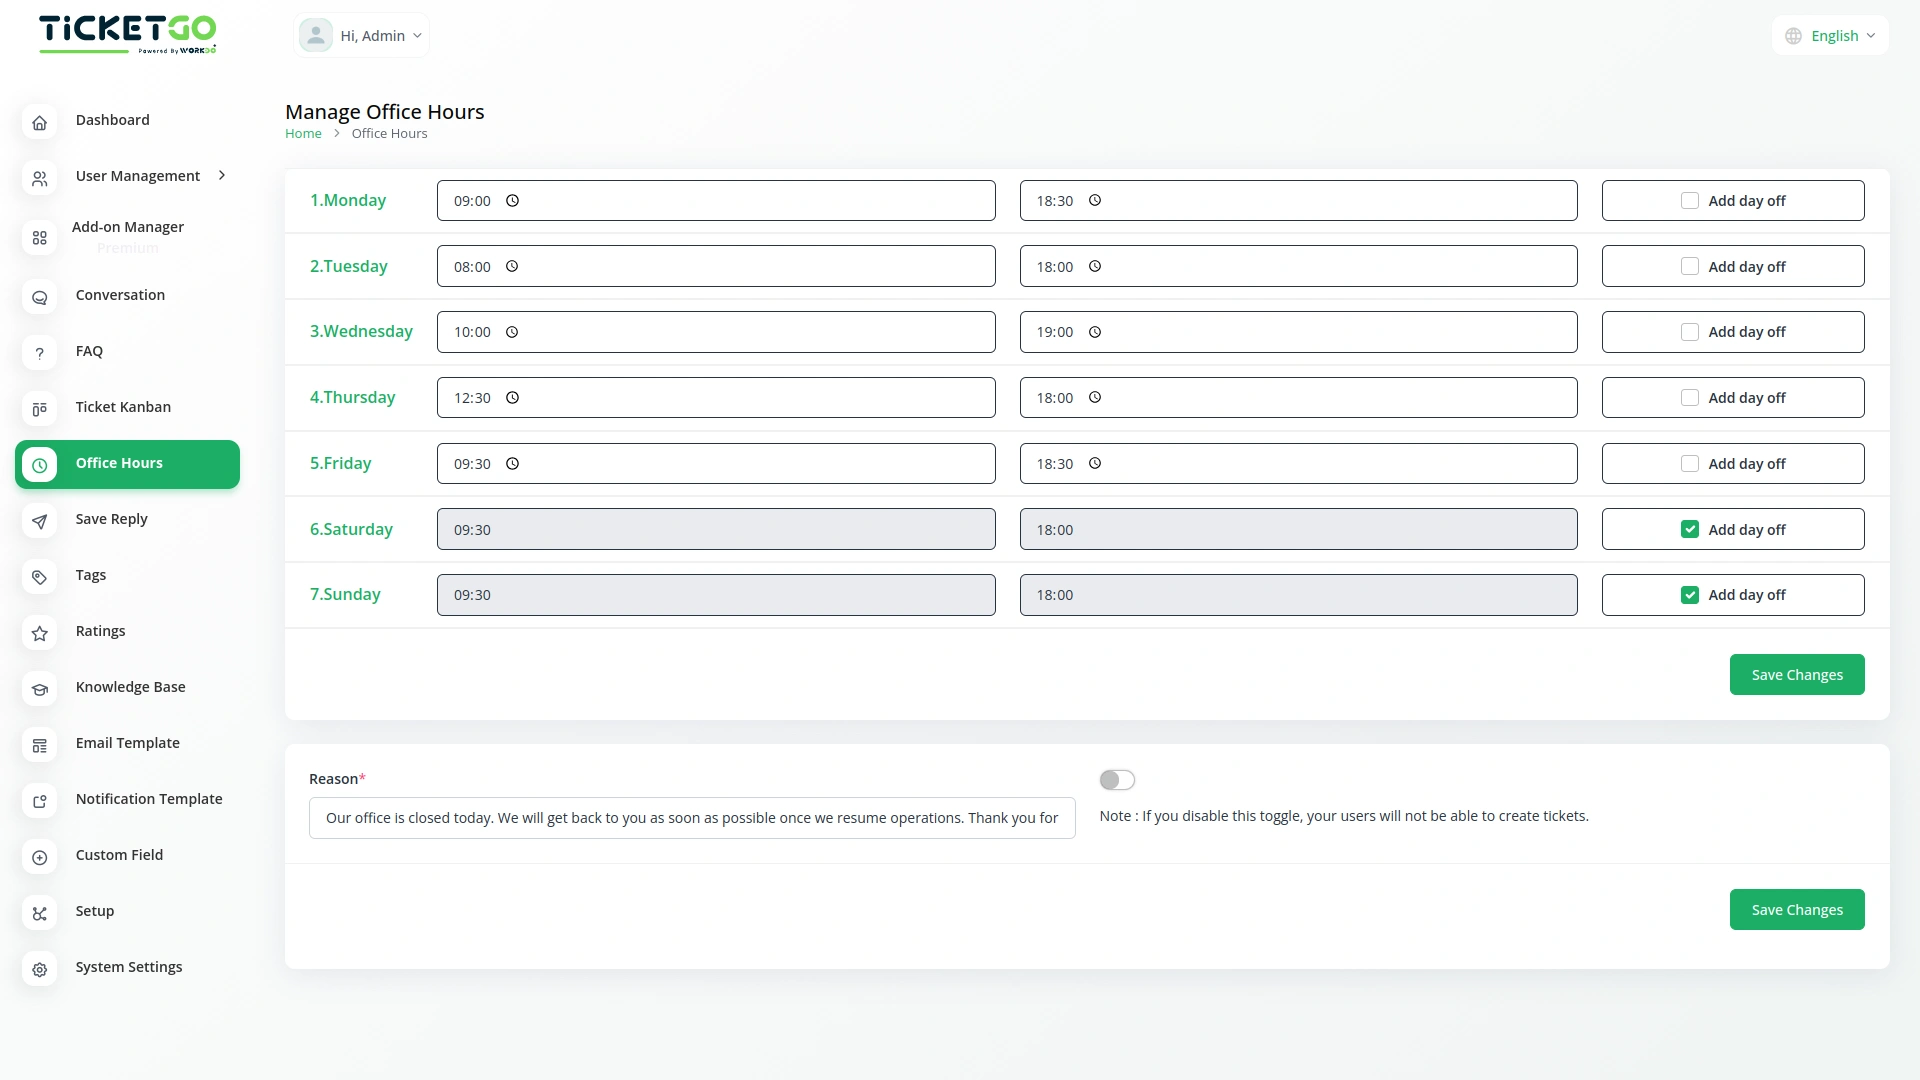Click the Office Hours clock icon
Image resolution: width=1920 pixels, height=1080 pixels.
39,465
